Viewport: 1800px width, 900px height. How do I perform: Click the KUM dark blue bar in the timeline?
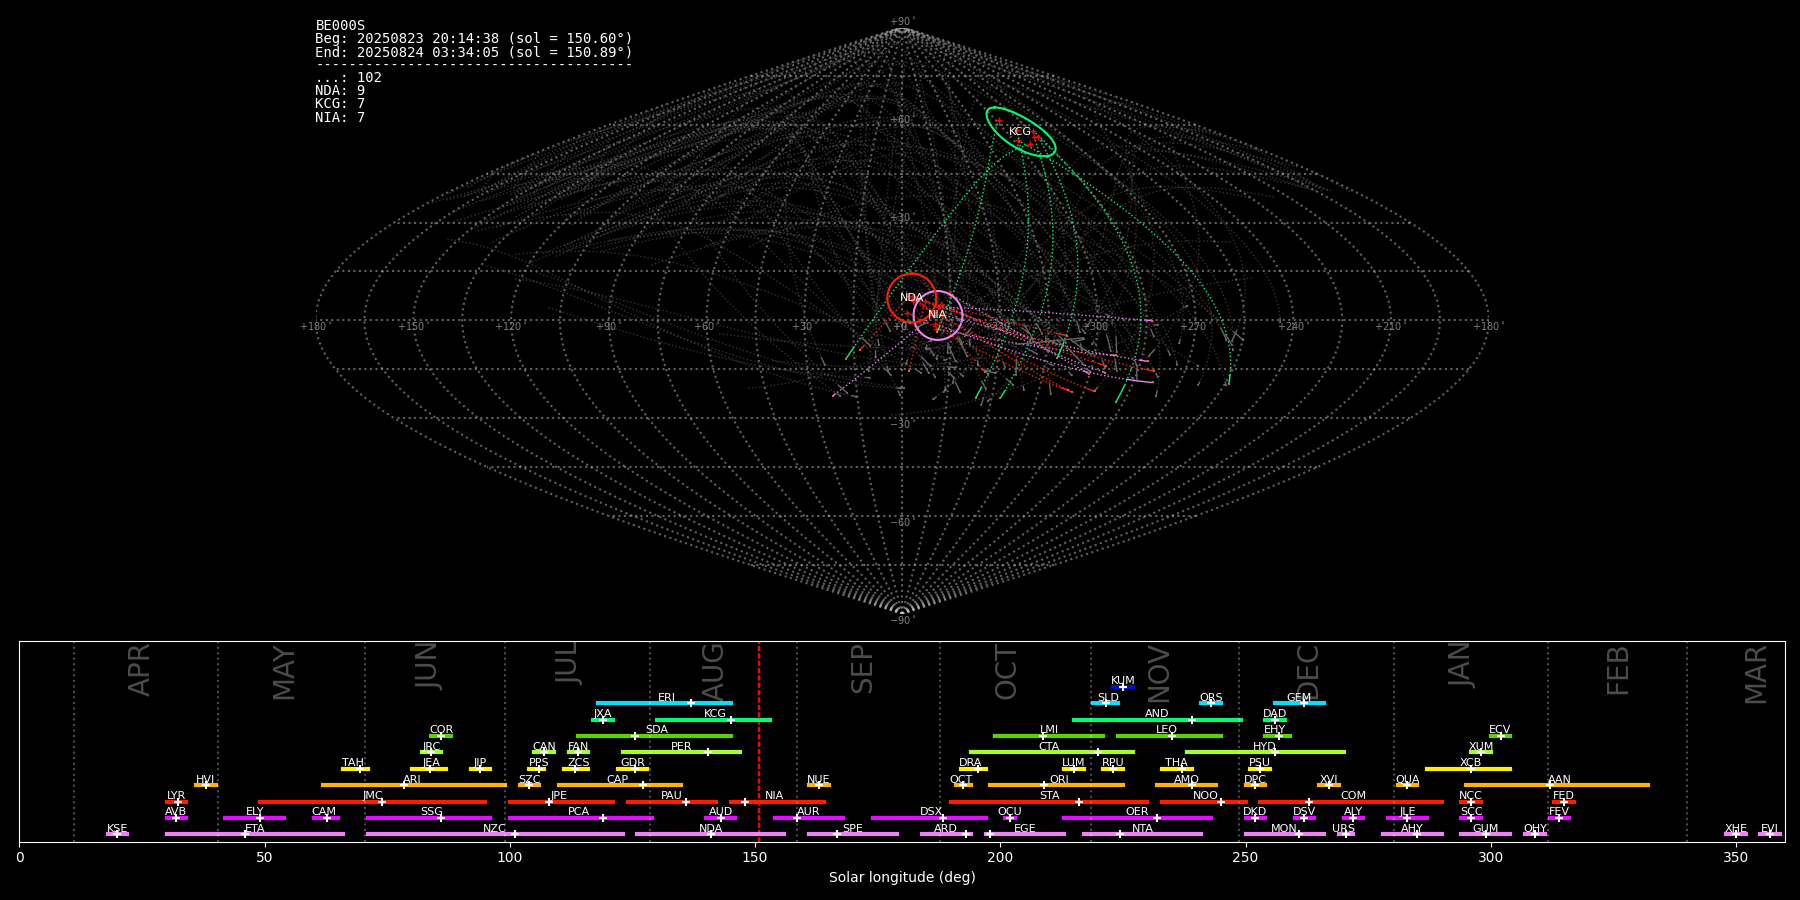click(1123, 687)
